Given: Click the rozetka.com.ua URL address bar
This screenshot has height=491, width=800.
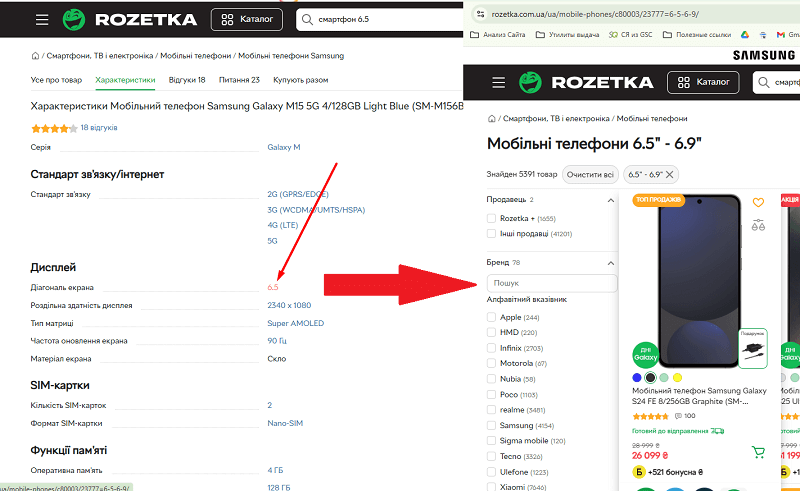Looking at the screenshot, I should coord(635,14).
